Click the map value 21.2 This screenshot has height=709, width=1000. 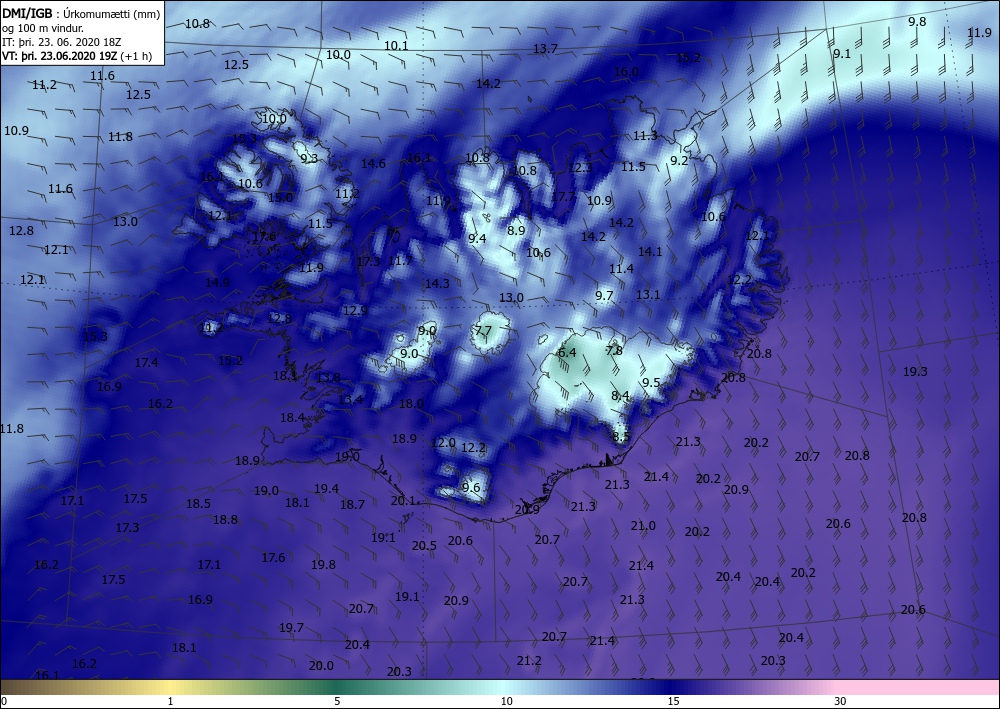tap(529, 661)
